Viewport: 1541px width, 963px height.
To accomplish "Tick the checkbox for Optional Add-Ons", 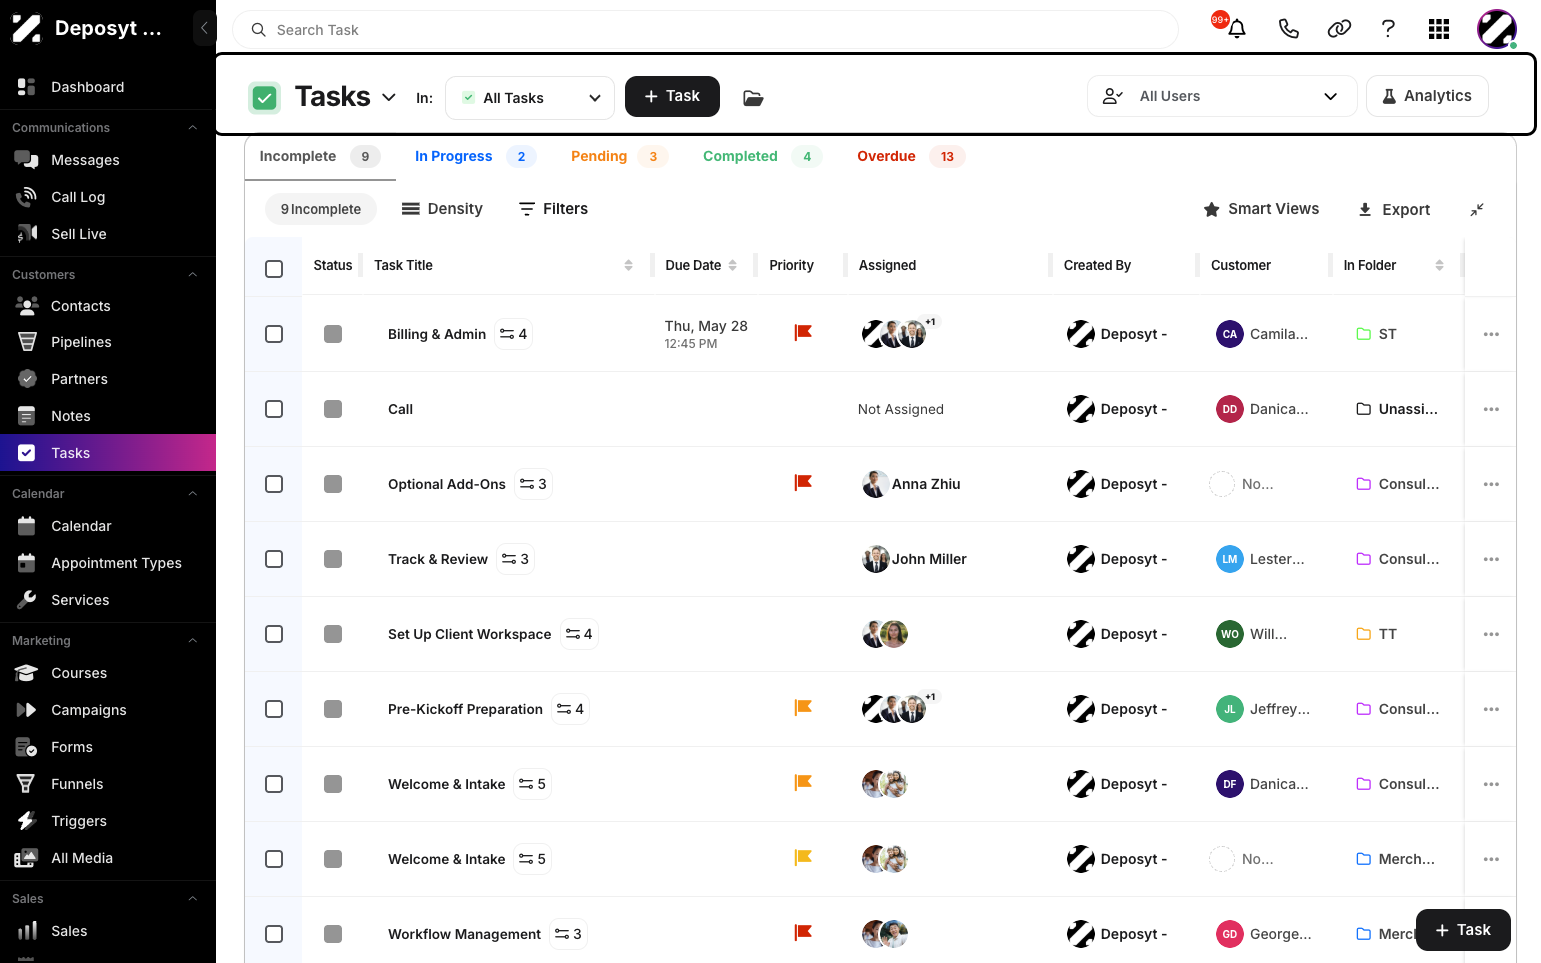I will [x=274, y=484].
